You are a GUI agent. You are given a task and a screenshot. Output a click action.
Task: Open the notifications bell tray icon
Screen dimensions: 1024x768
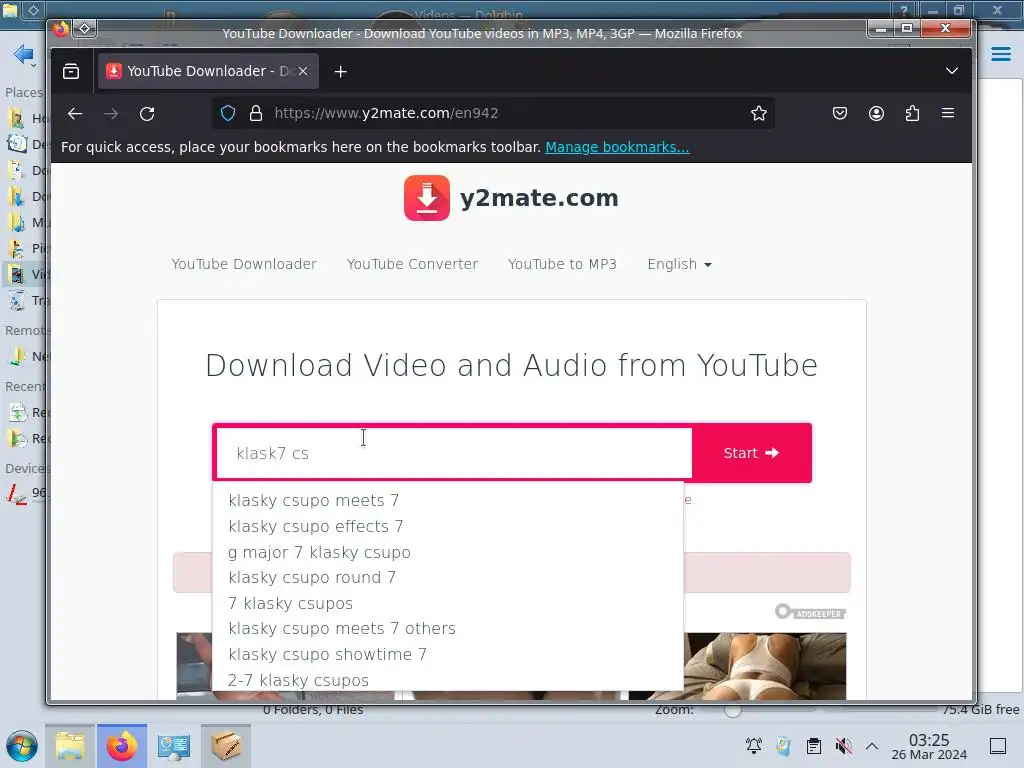[754, 746]
